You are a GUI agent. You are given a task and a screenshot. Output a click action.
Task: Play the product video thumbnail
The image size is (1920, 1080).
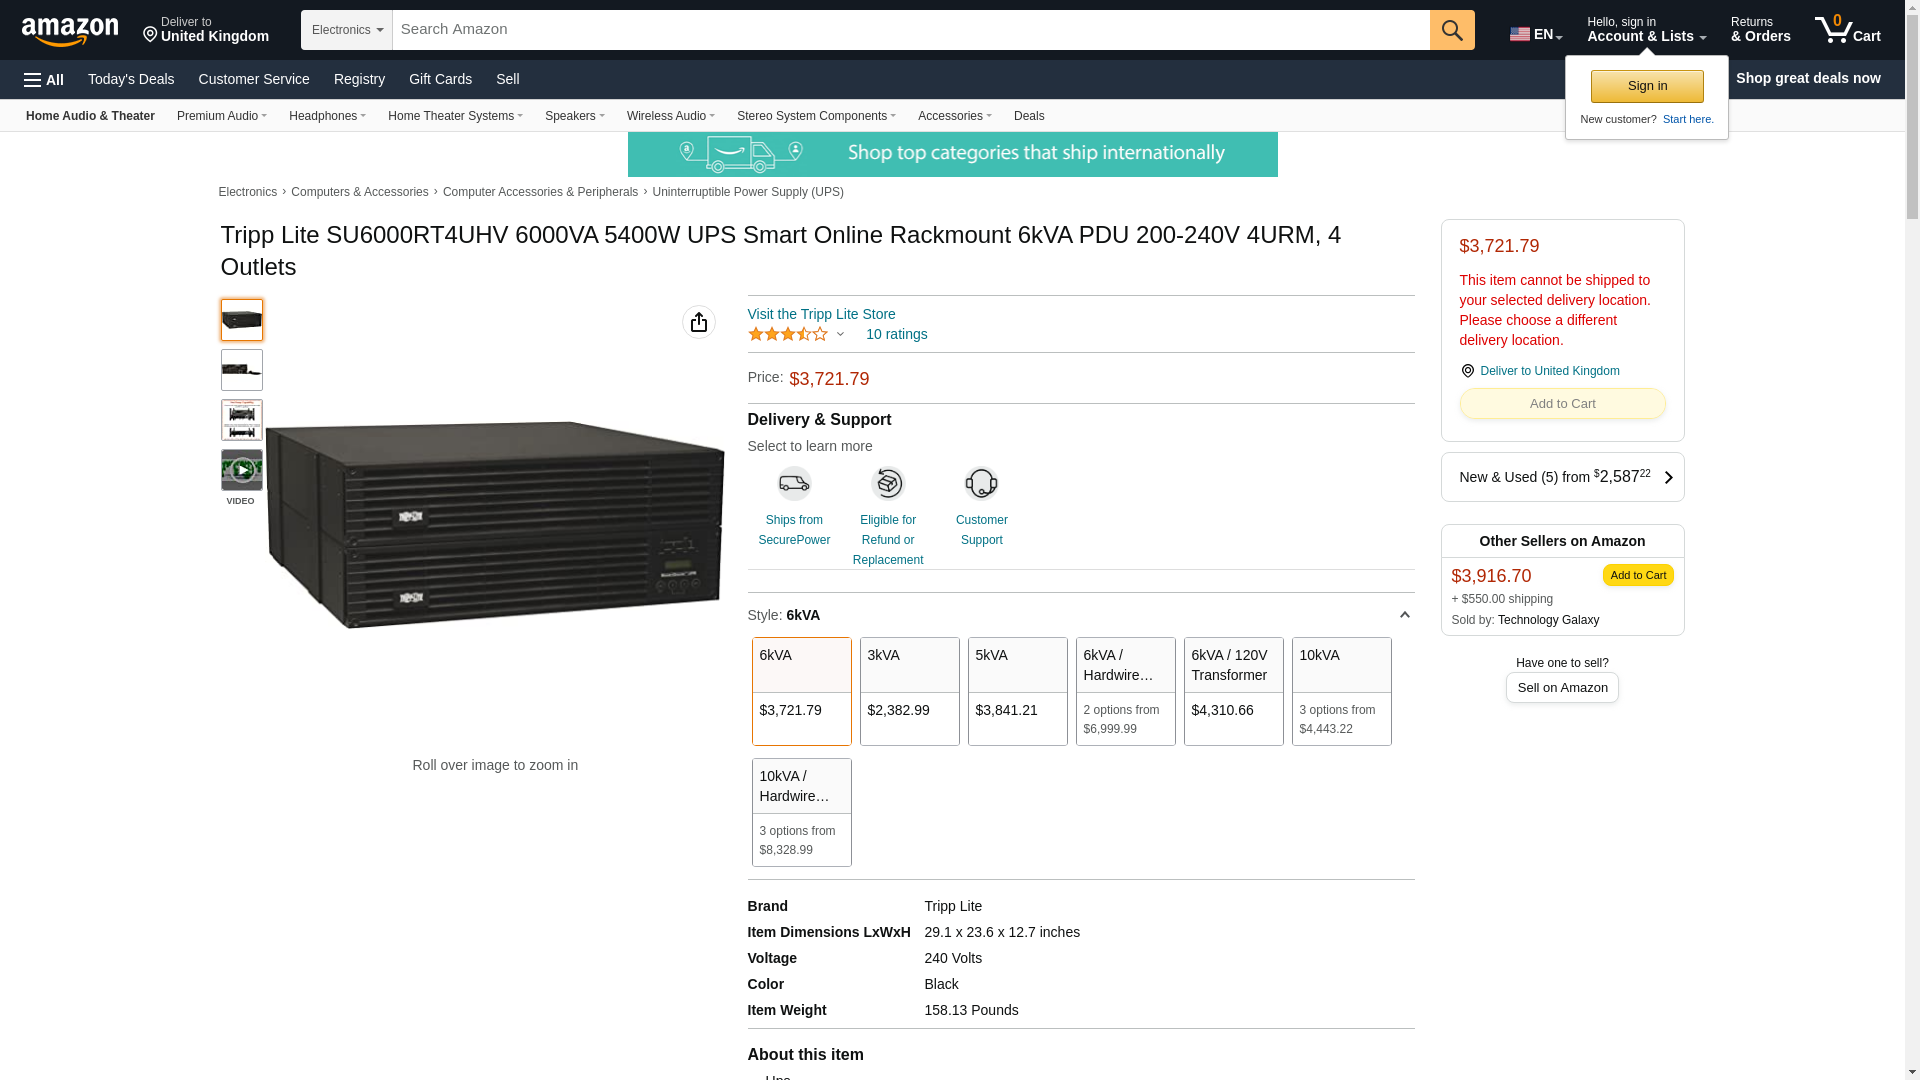[x=242, y=470]
